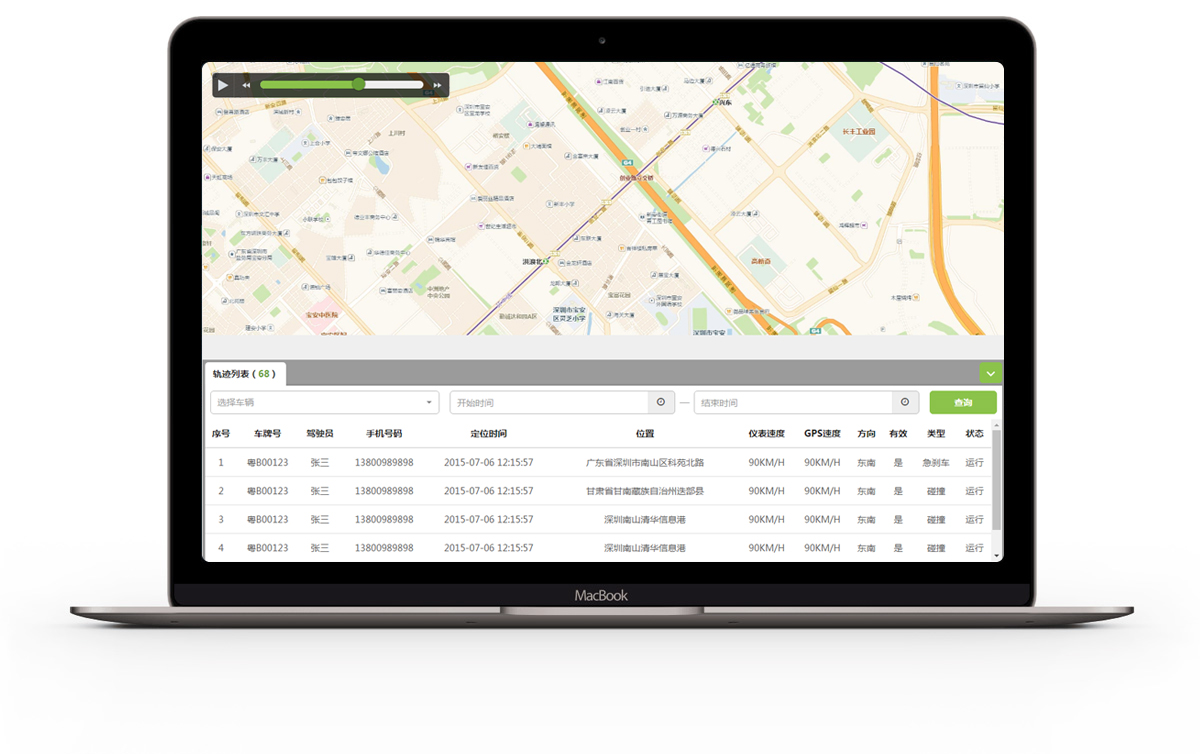Select row 1 with 急刹车 type
This screenshot has height=754, width=1200.
[600, 463]
